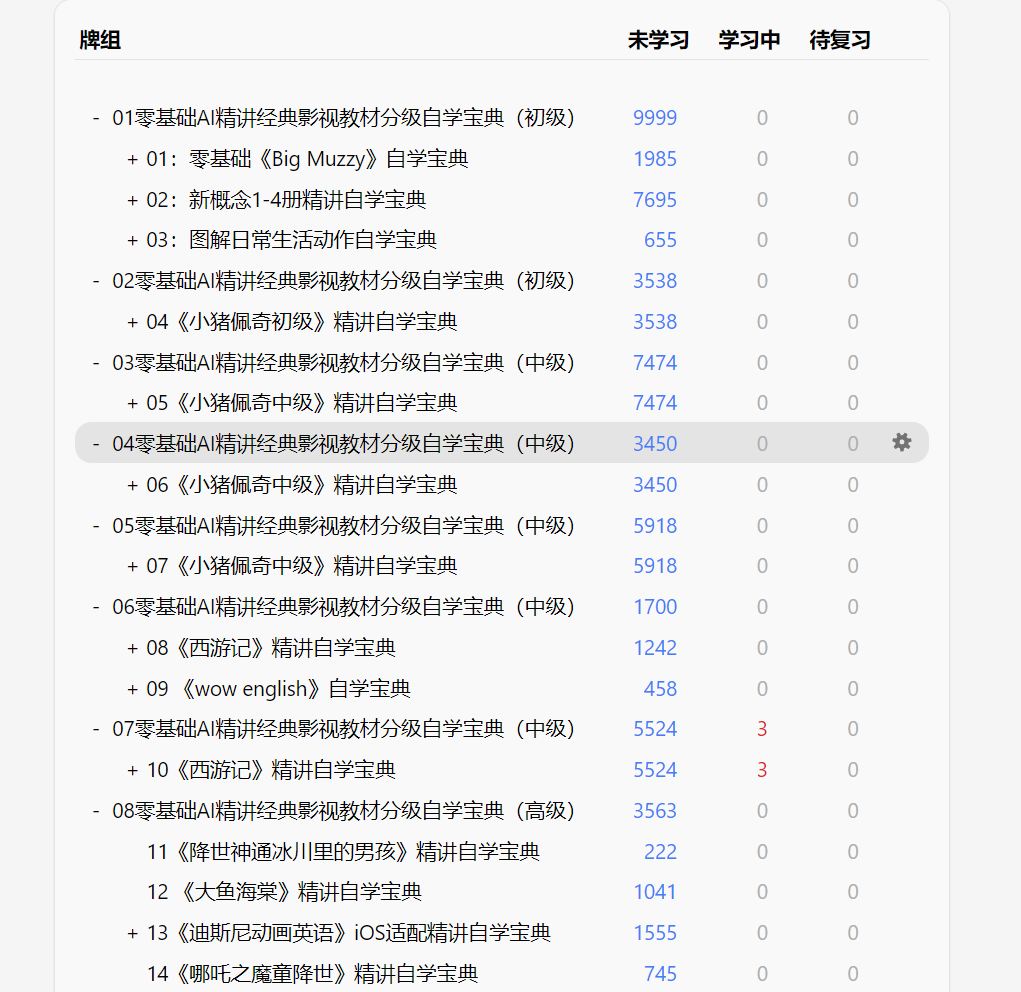Open deck 10《西游记》精讲自学宝典

271,770
